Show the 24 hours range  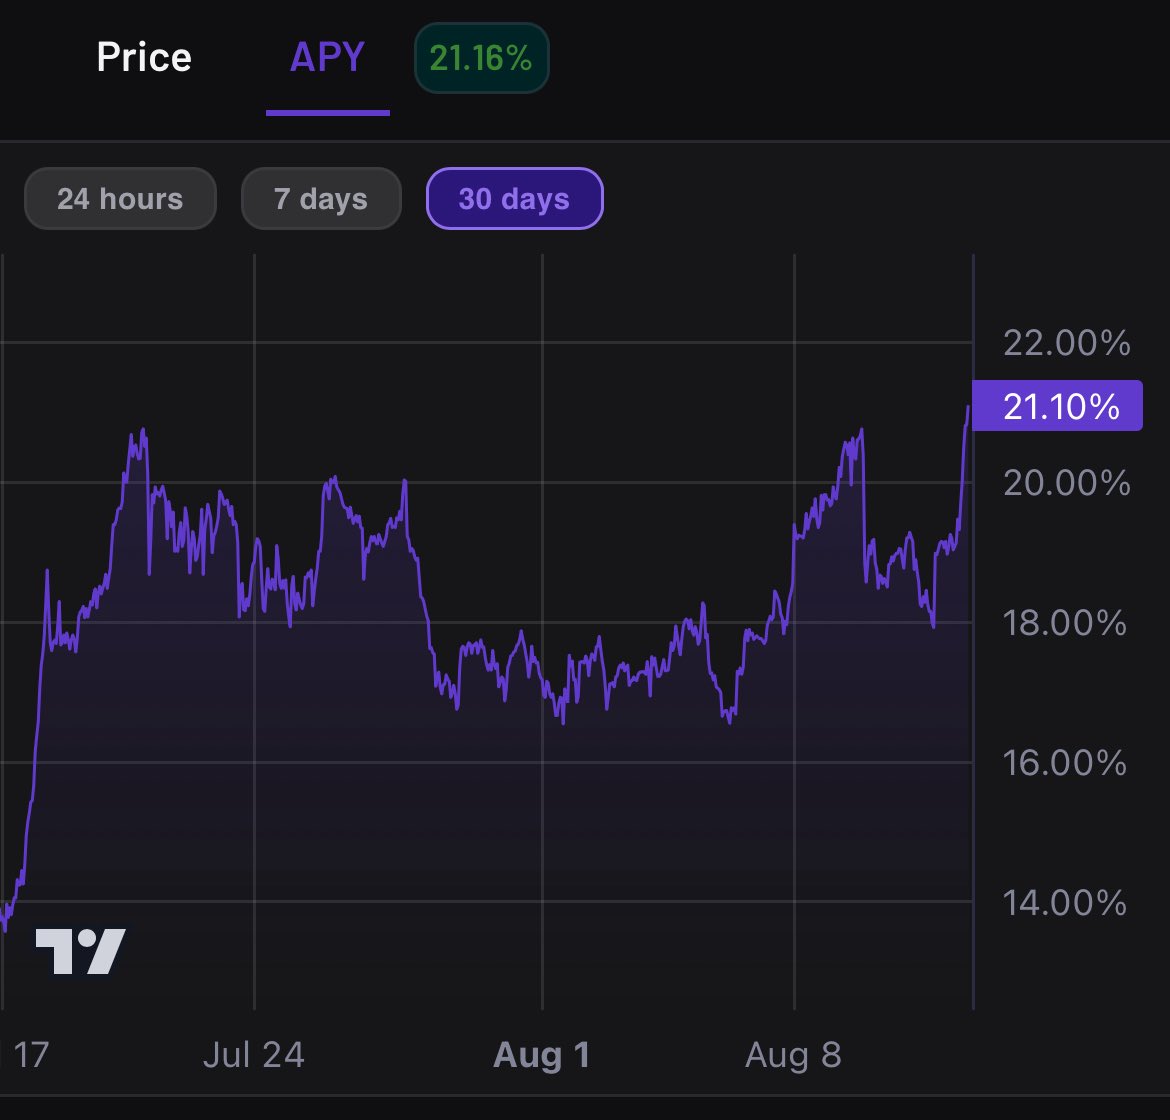pos(120,198)
